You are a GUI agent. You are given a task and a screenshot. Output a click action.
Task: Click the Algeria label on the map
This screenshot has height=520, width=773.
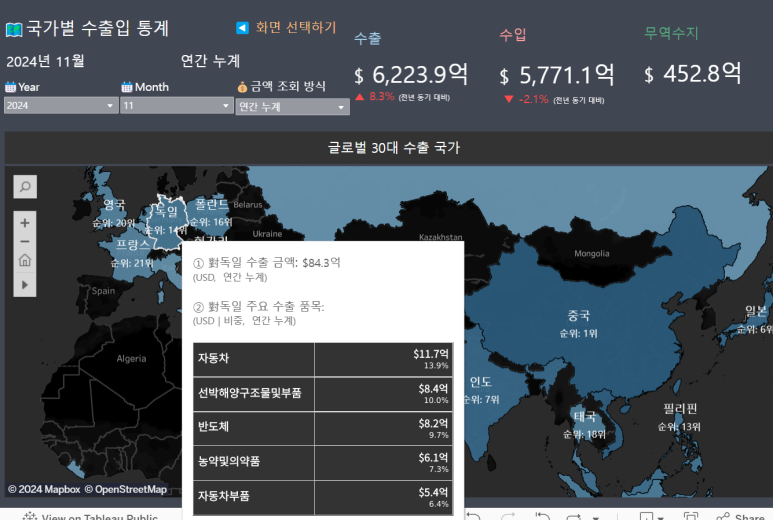coord(131,358)
